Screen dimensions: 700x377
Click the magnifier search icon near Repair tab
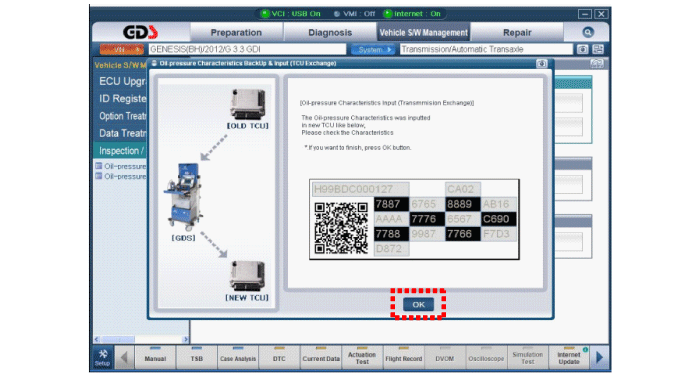[x=588, y=32]
